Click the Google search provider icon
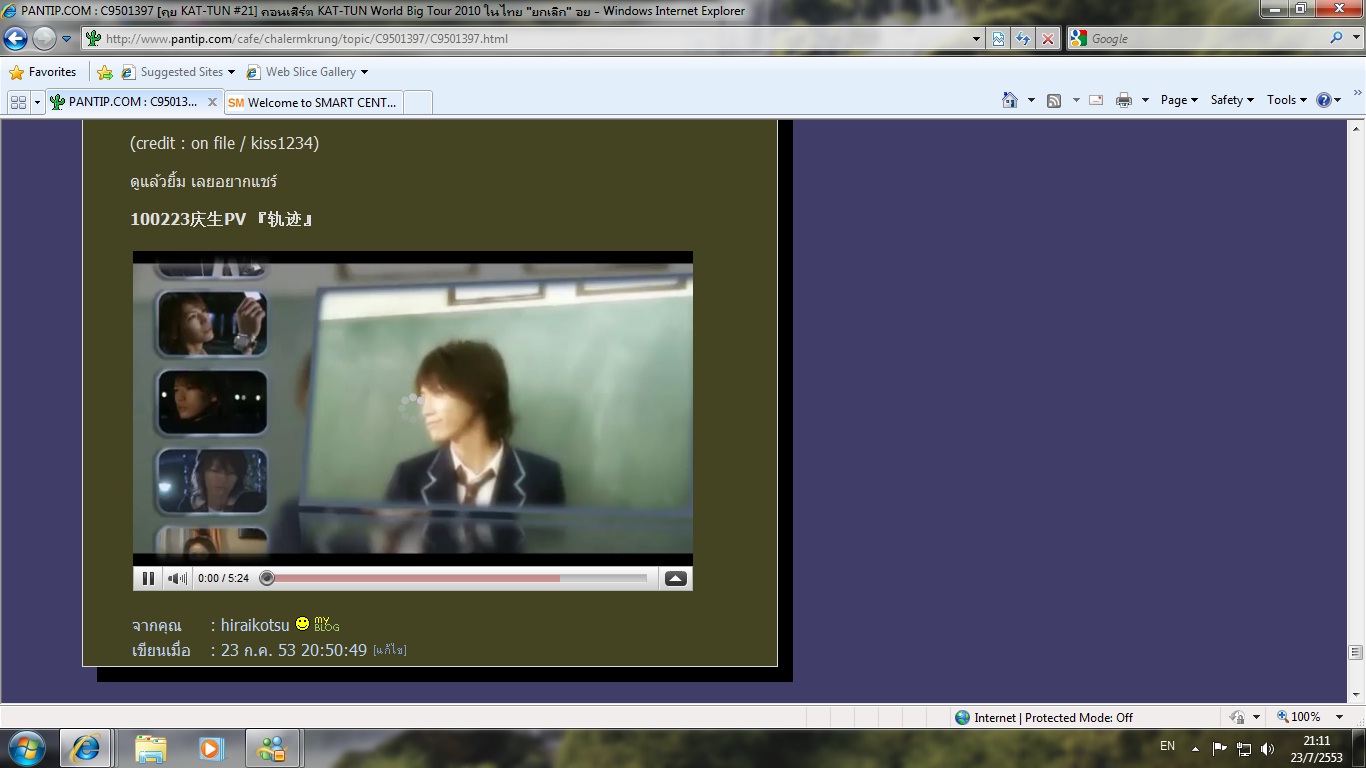 1078,39
